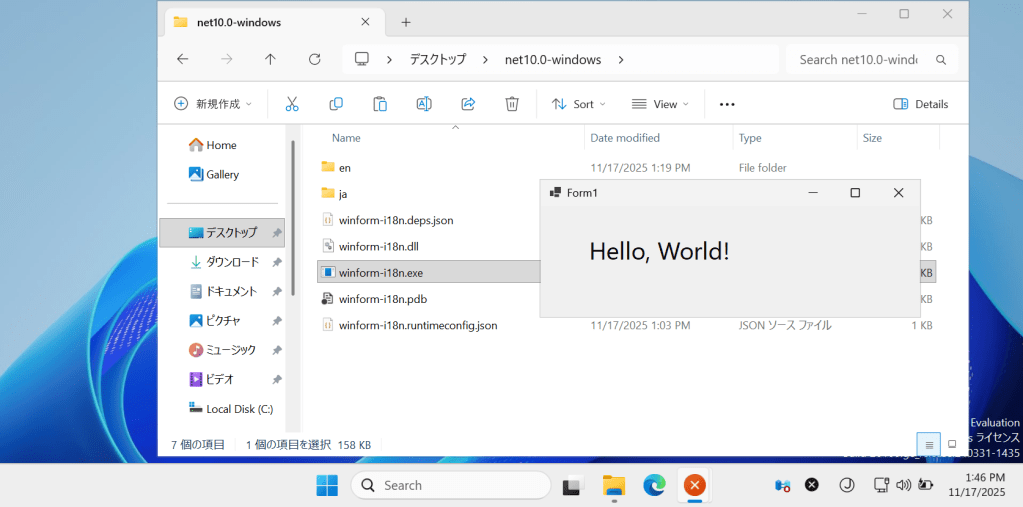Refresh the current folder view
This screenshot has width=1023, height=507.
pos(314,59)
